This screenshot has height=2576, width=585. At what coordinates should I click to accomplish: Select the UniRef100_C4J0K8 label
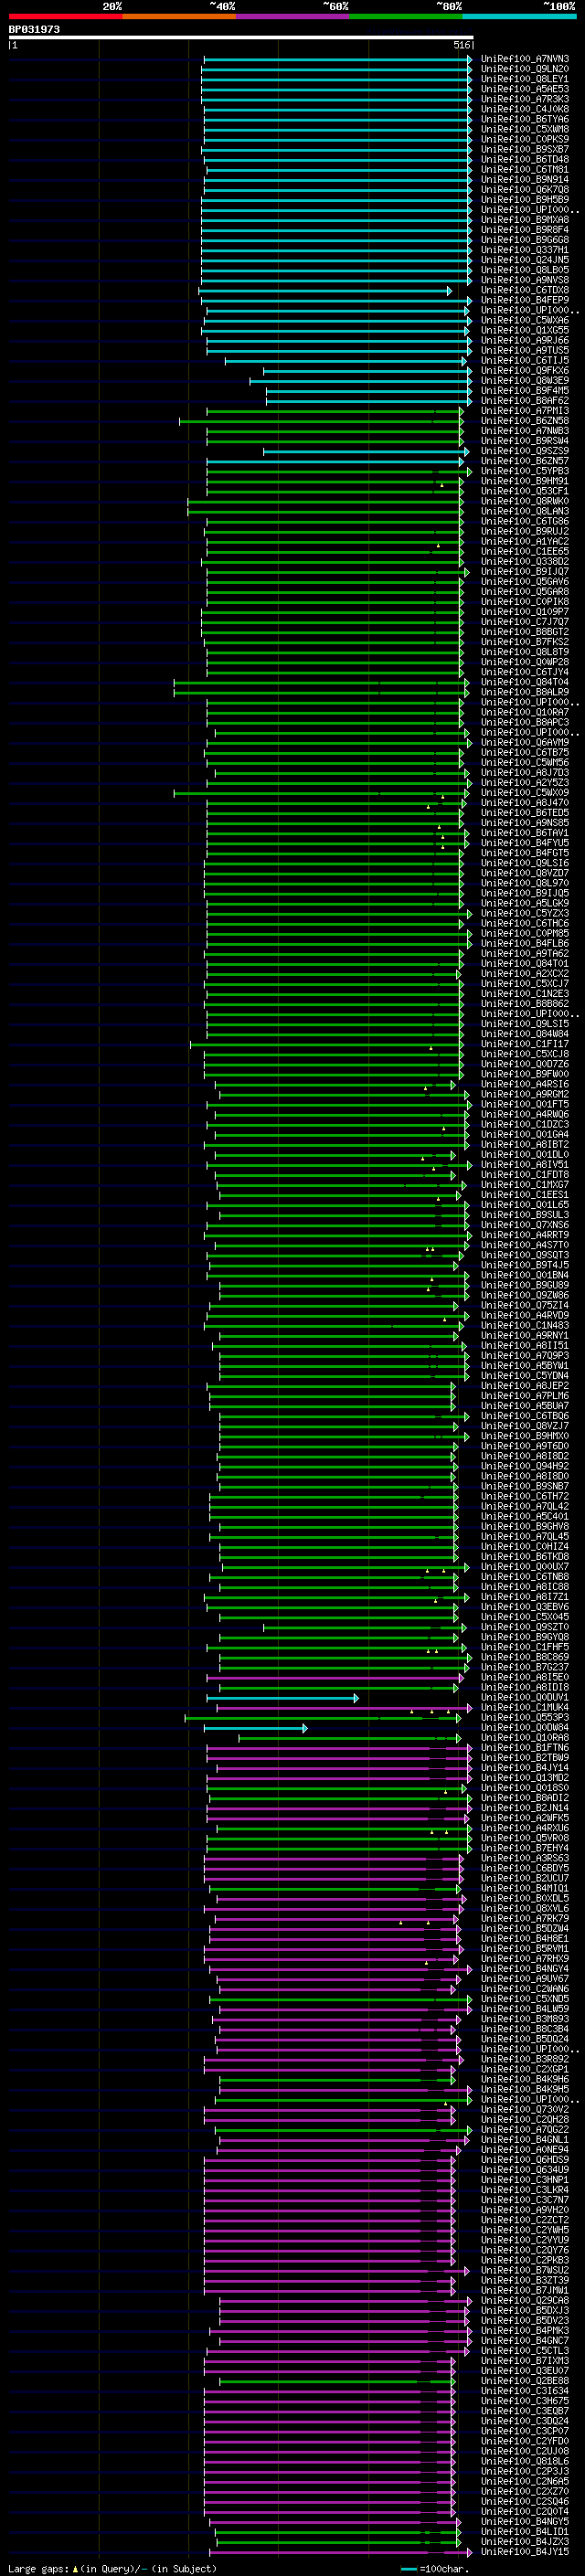coord(525,109)
